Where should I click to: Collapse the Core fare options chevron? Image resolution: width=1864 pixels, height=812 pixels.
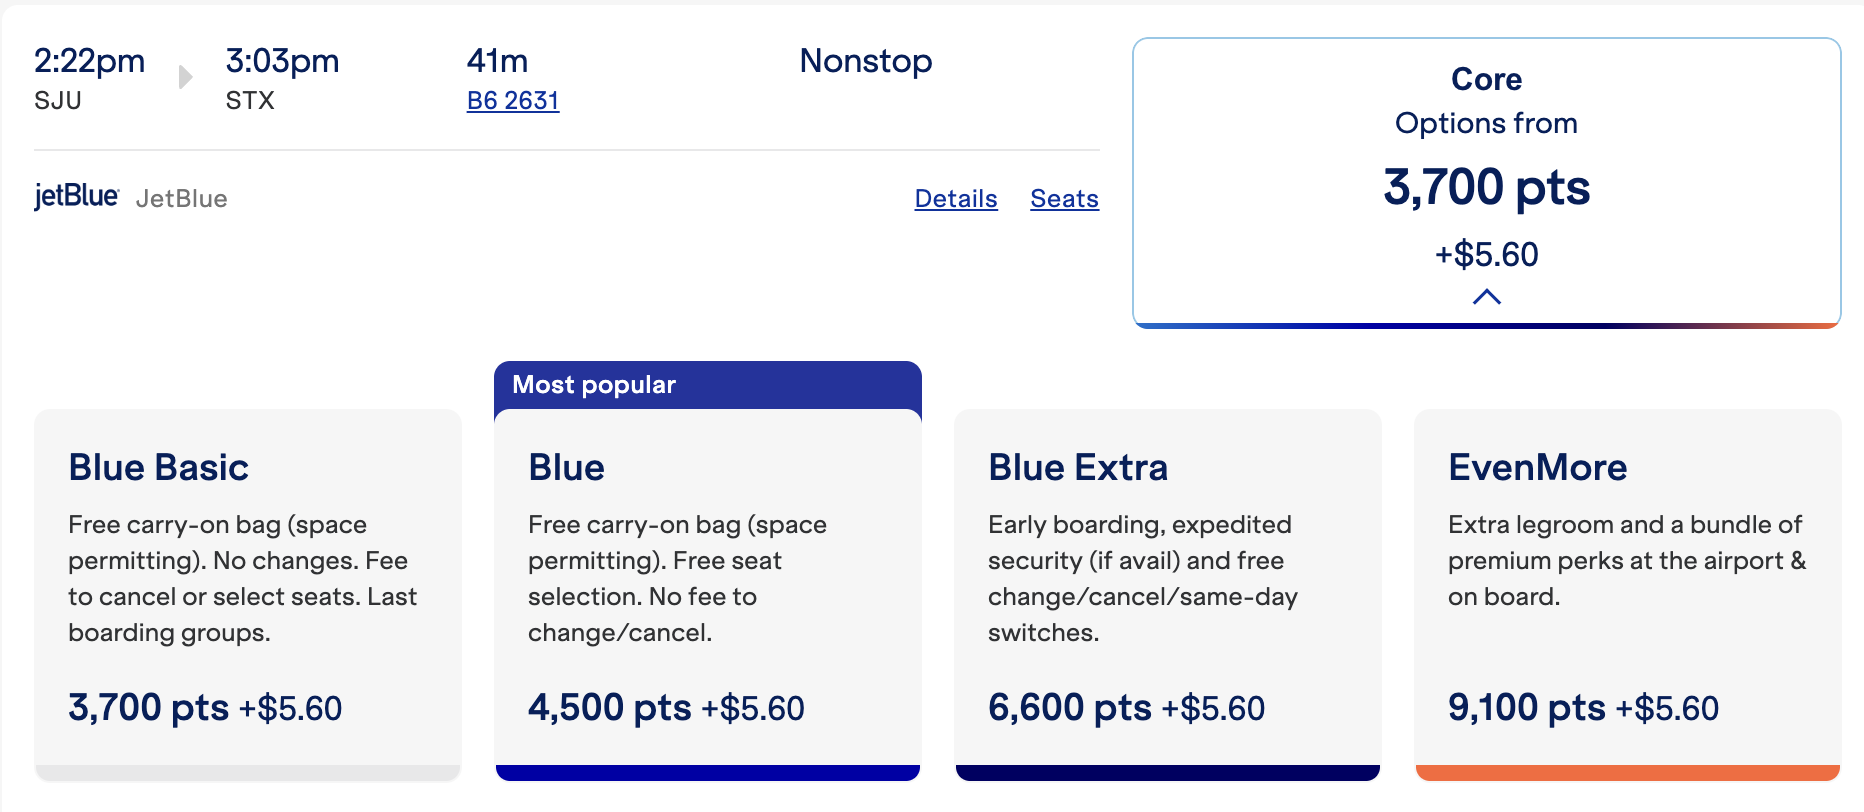1487,296
